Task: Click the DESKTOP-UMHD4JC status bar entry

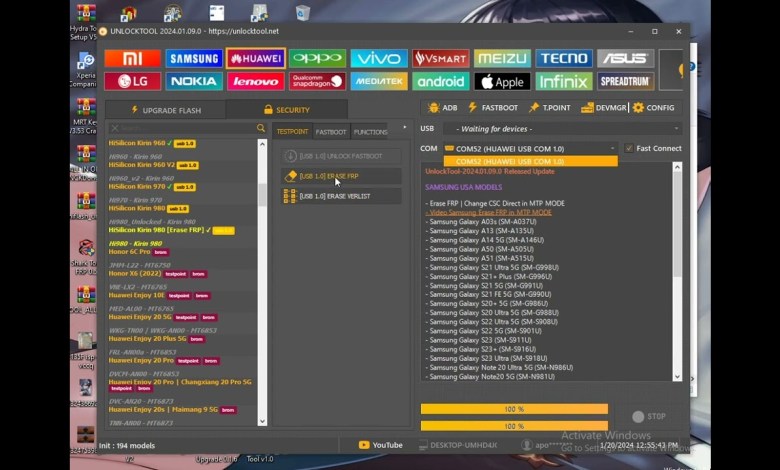Action: (458, 445)
